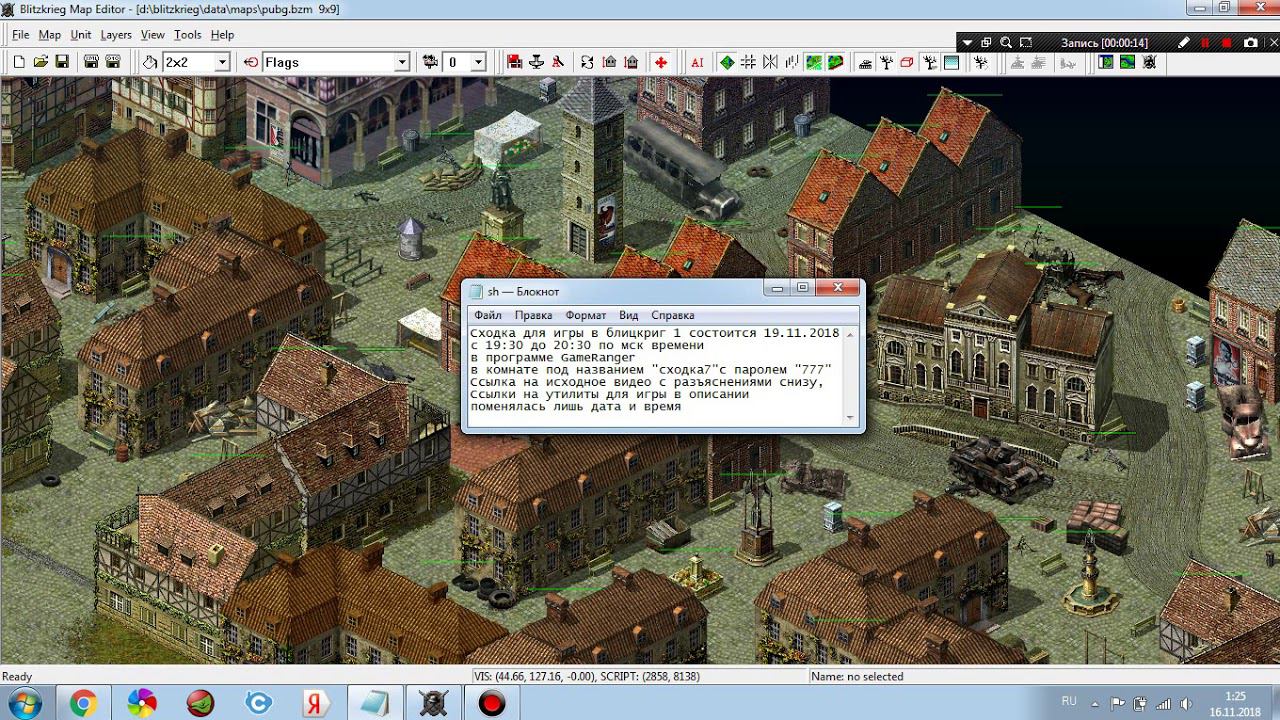Select the red 3D box icon
The width and height of the screenshot is (1280, 720).
point(908,62)
